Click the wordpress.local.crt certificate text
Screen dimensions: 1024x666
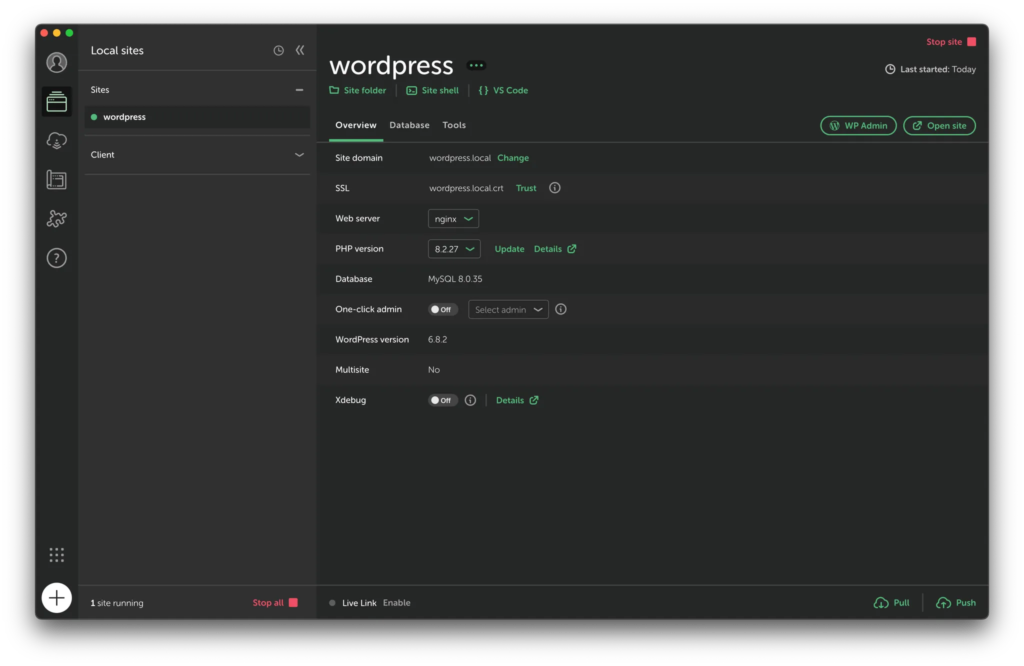(466, 188)
